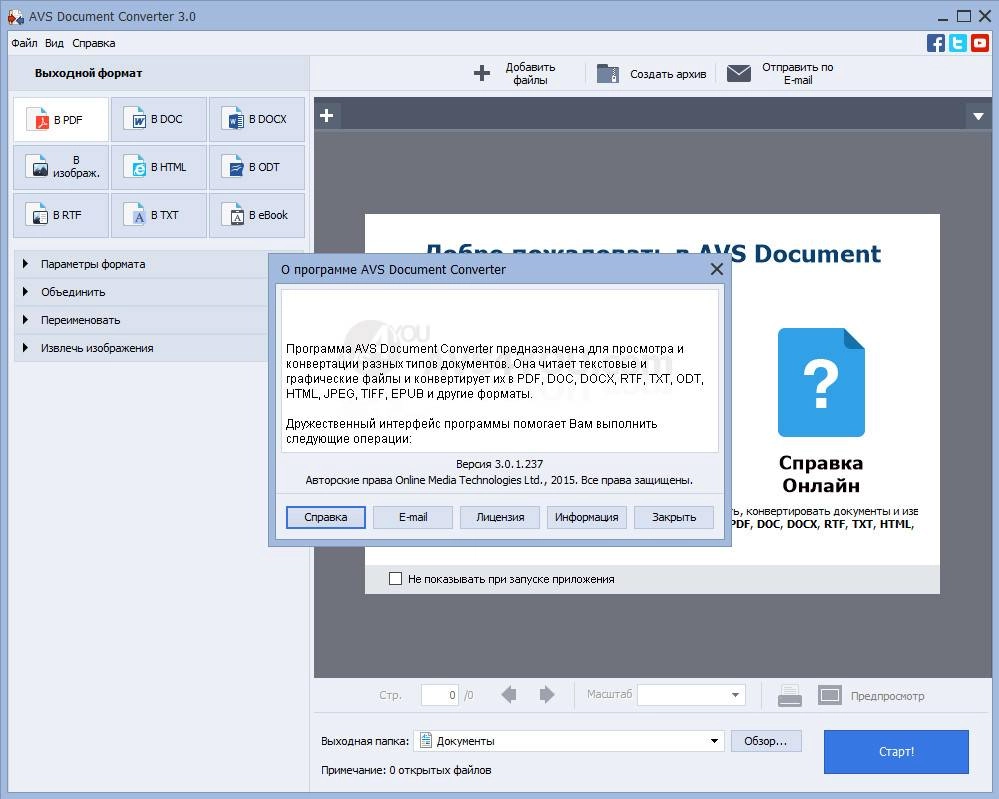999x799 pixels.
Task: Click the printer icon
Action: tap(789, 696)
